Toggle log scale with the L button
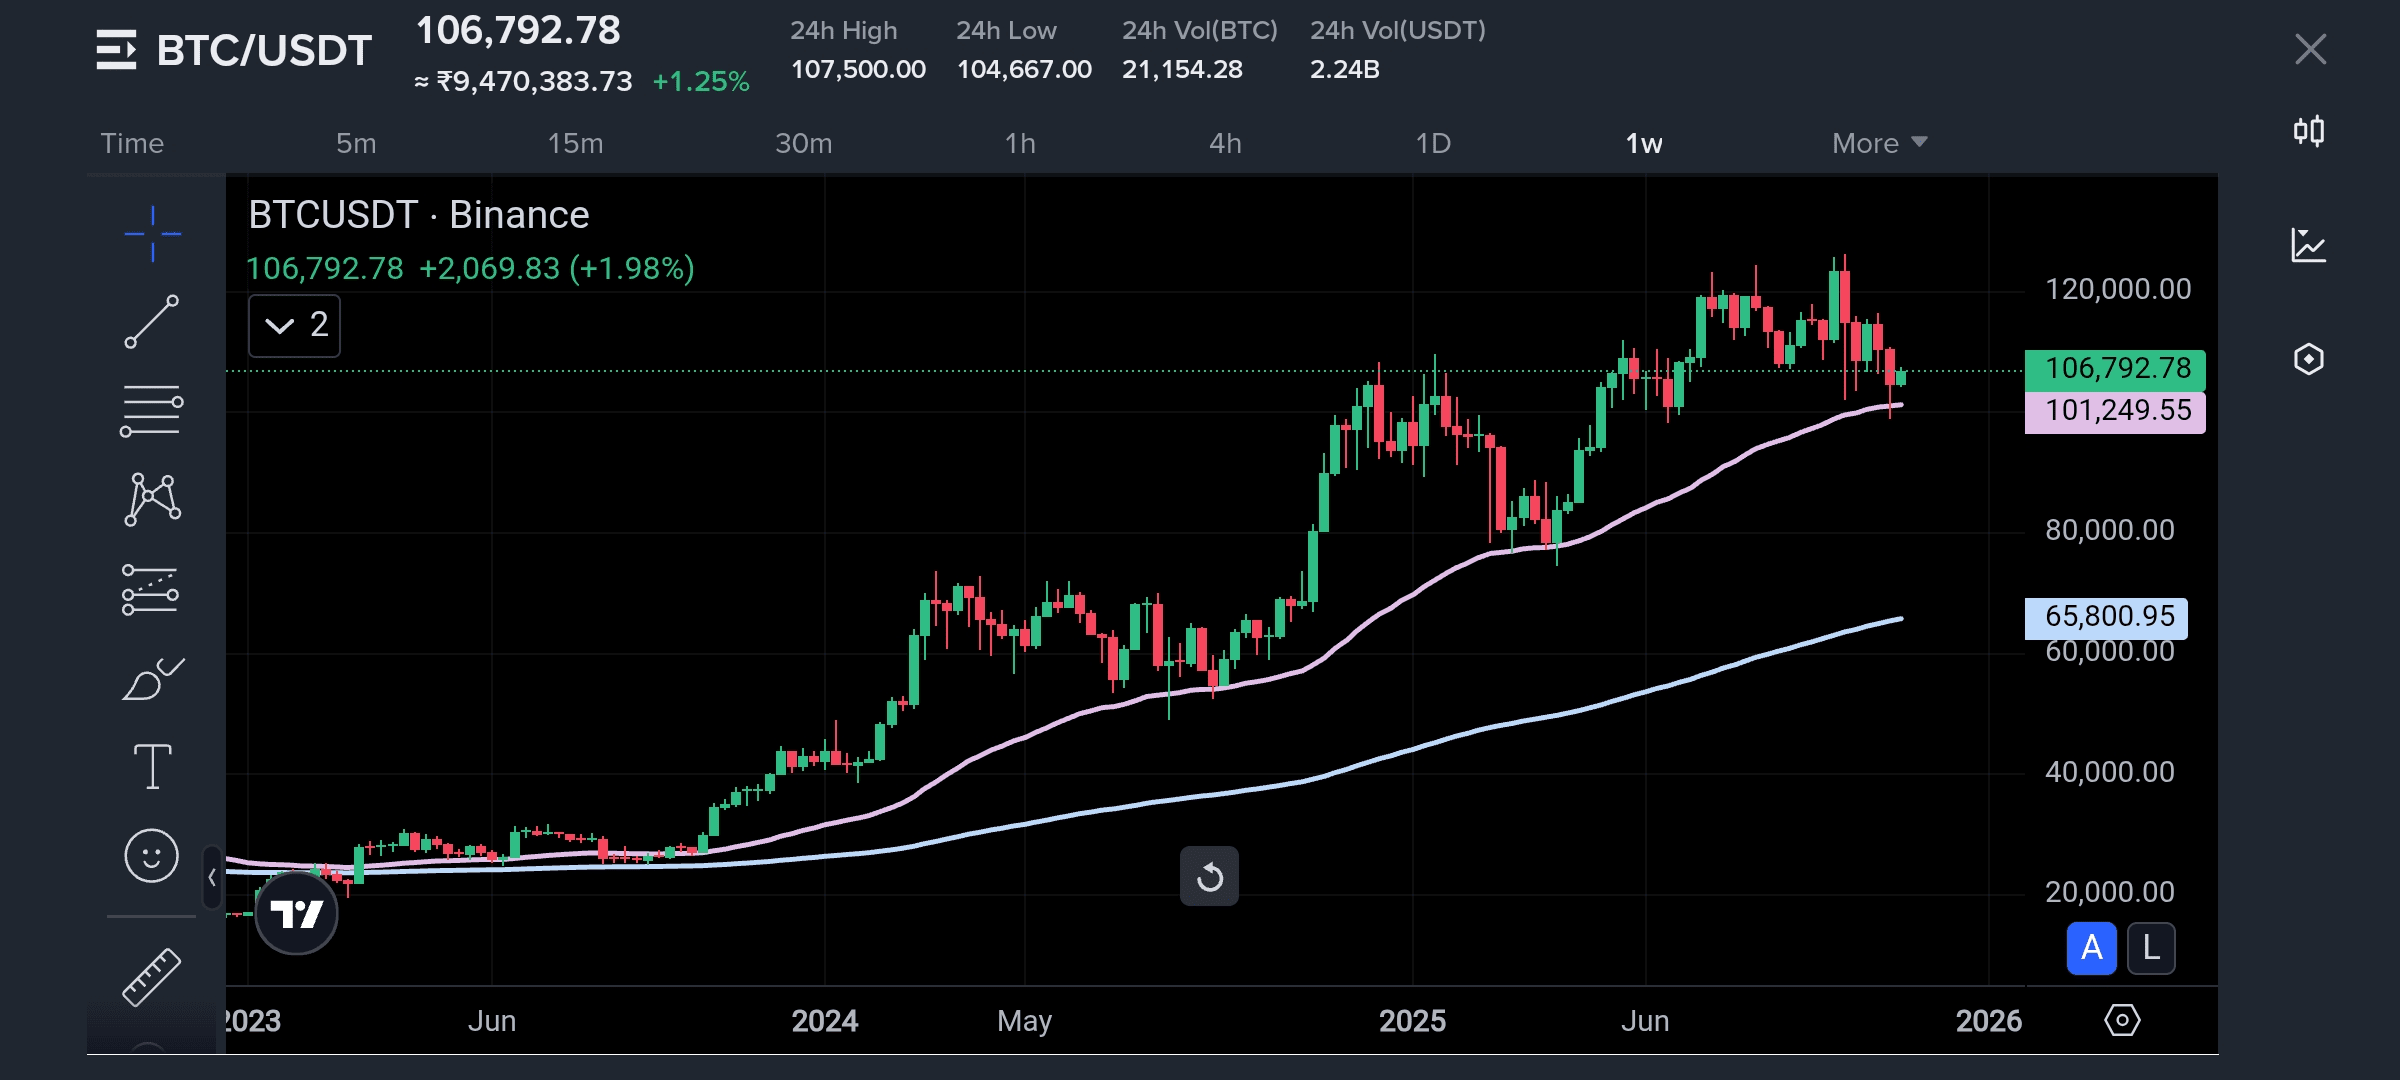2400x1080 pixels. [x=2151, y=947]
